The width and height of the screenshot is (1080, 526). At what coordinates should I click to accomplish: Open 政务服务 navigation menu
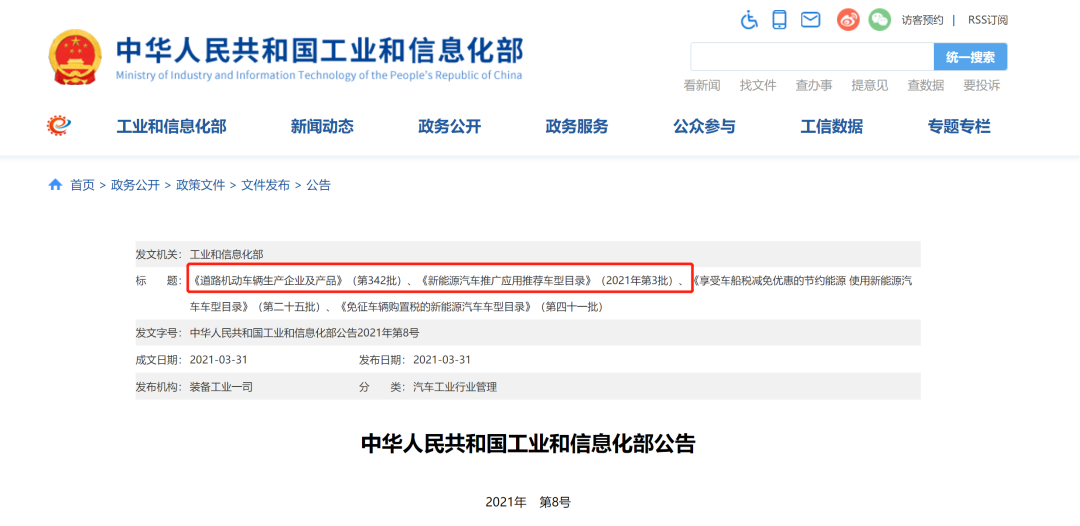577,127
